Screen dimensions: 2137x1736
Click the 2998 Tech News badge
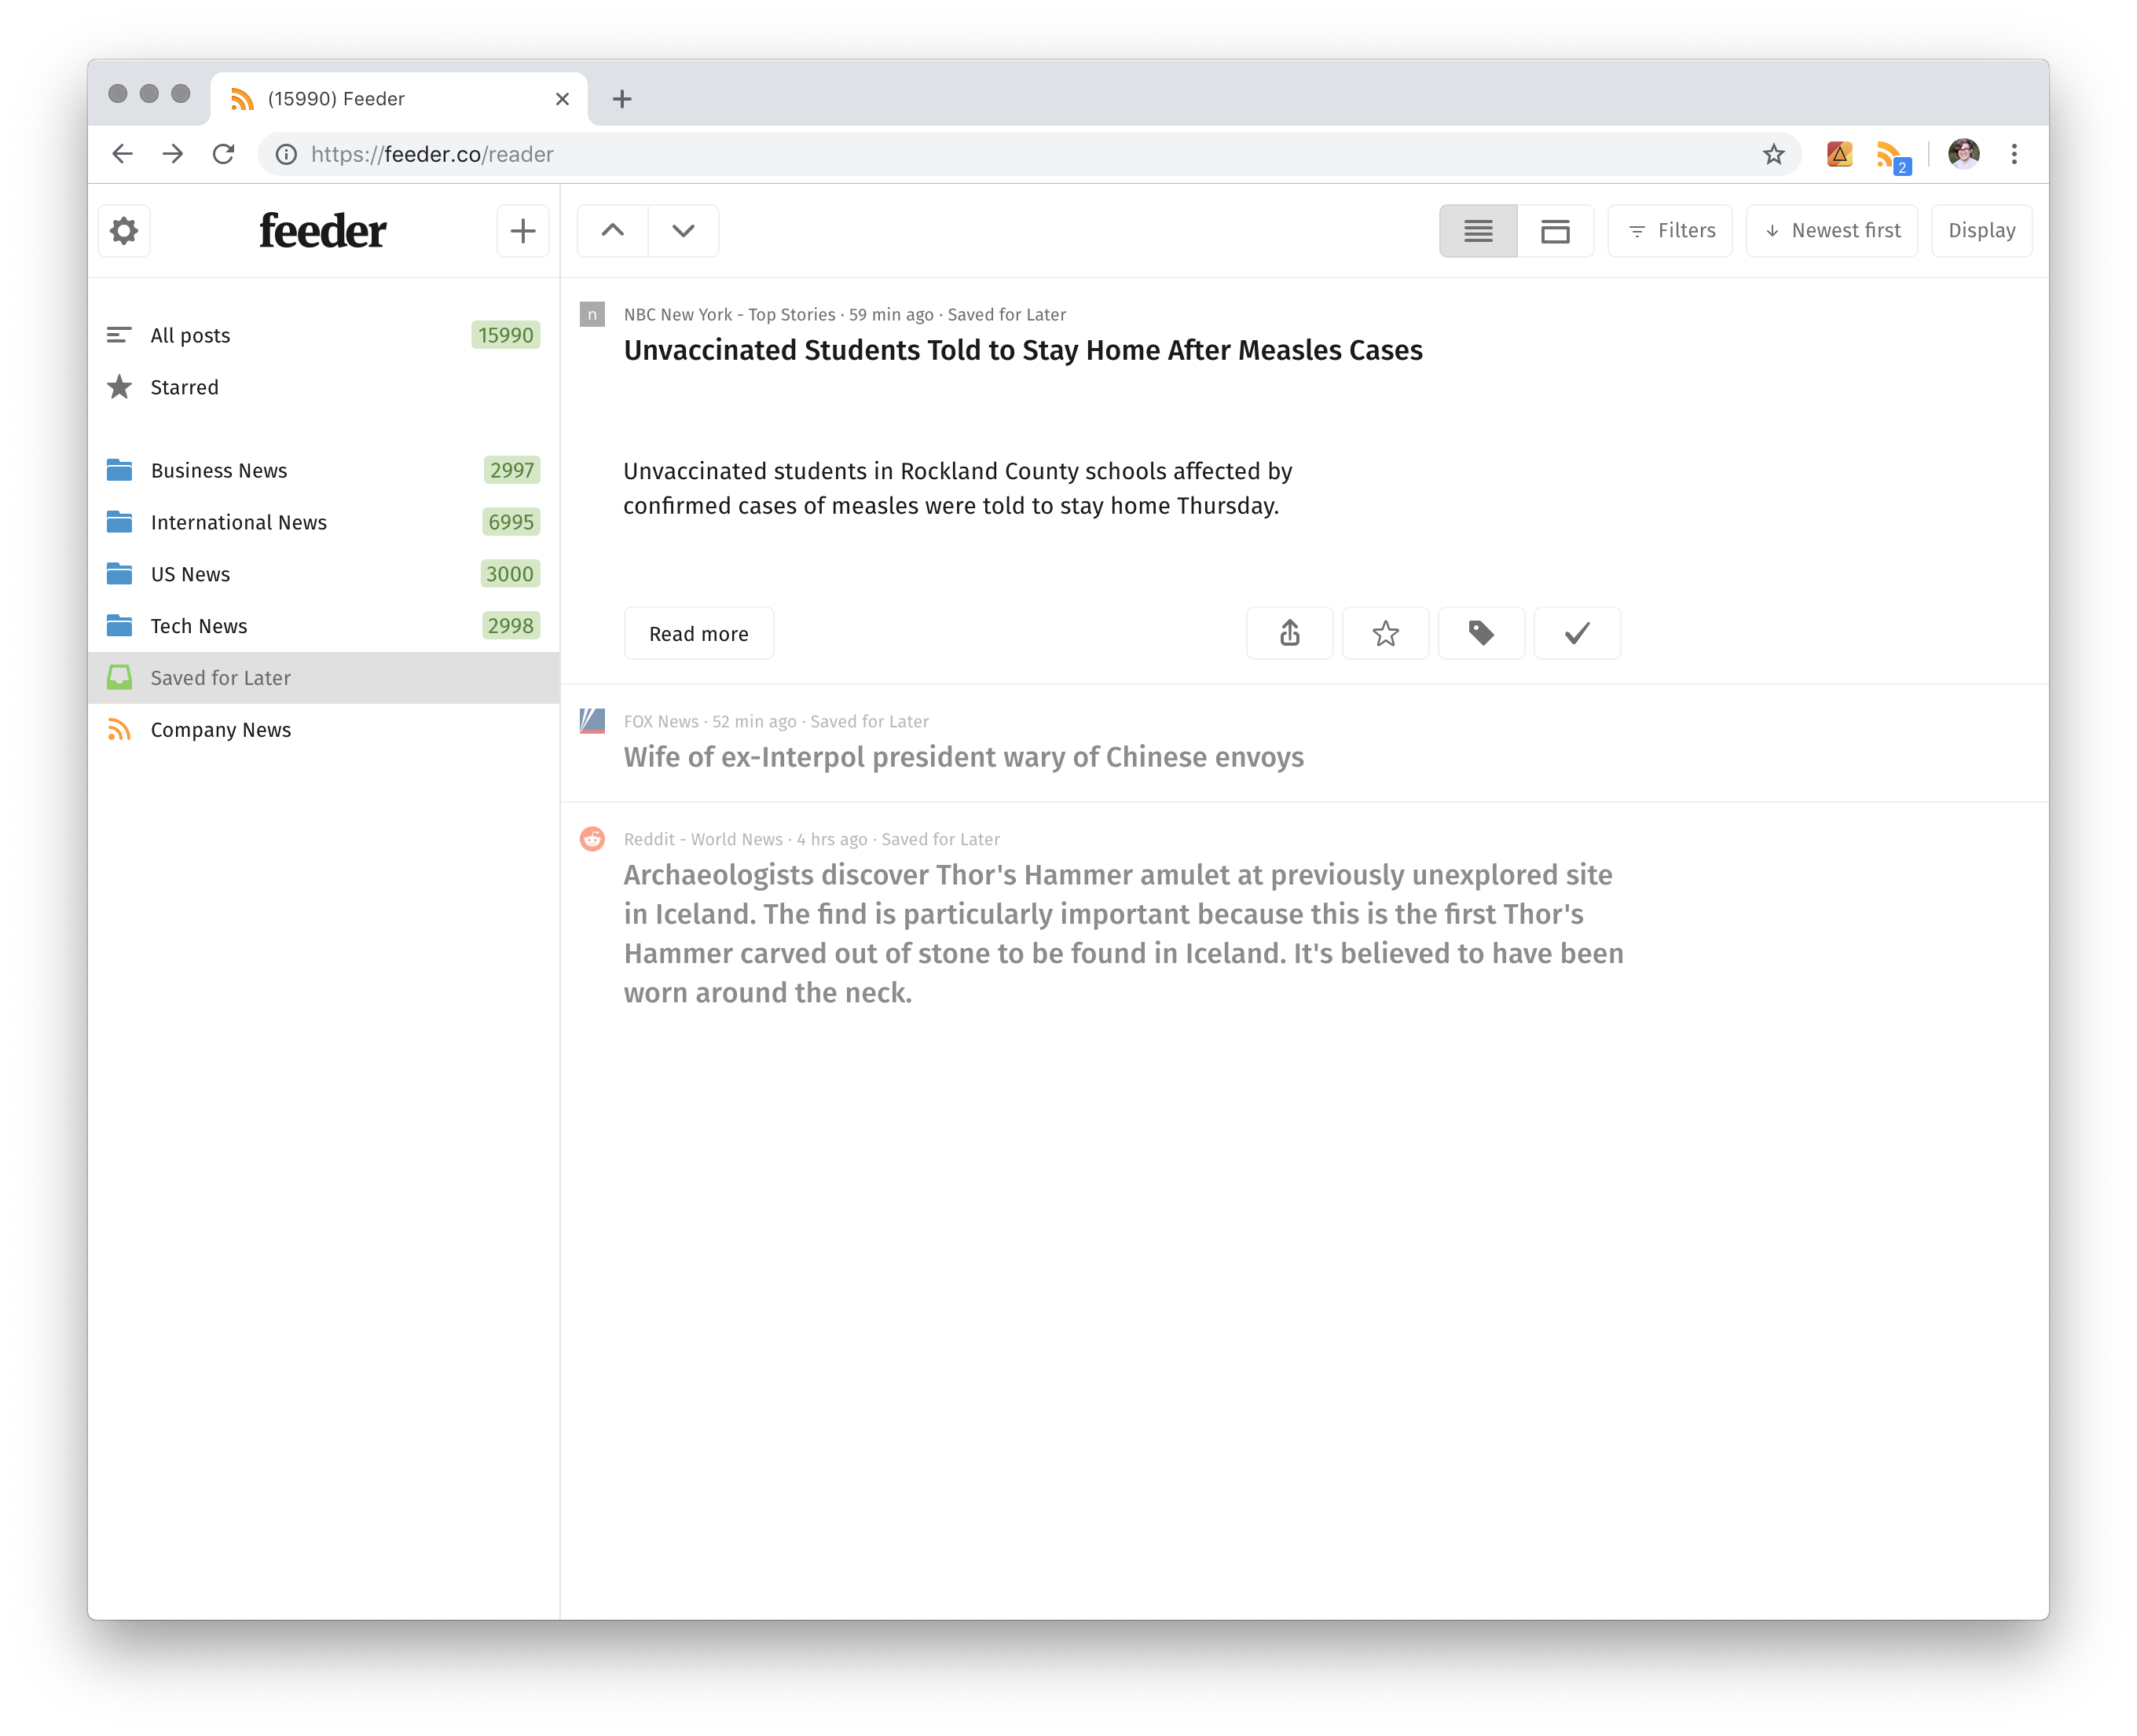pyautogui.click(x=510, y=626)
